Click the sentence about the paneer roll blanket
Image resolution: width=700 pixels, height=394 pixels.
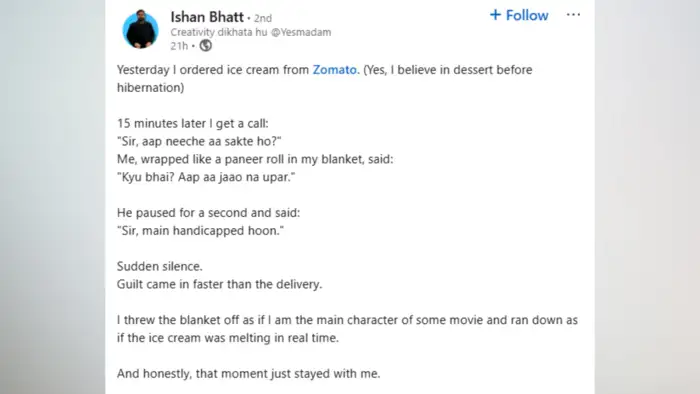(255, 159)
